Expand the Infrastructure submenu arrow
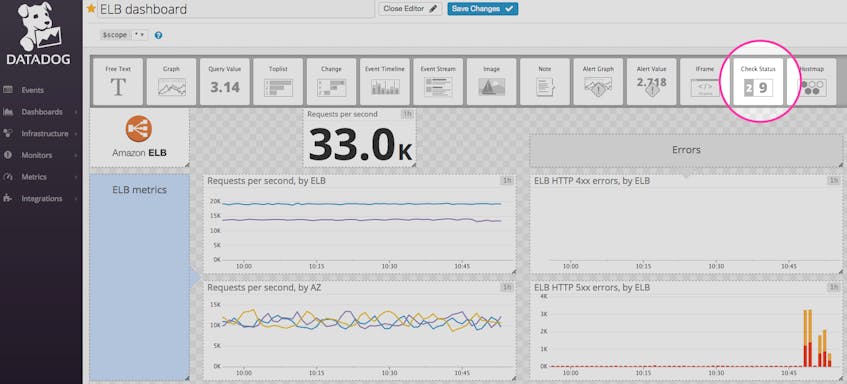This screenshot has height=384, width=847. (x=75, y=134)
